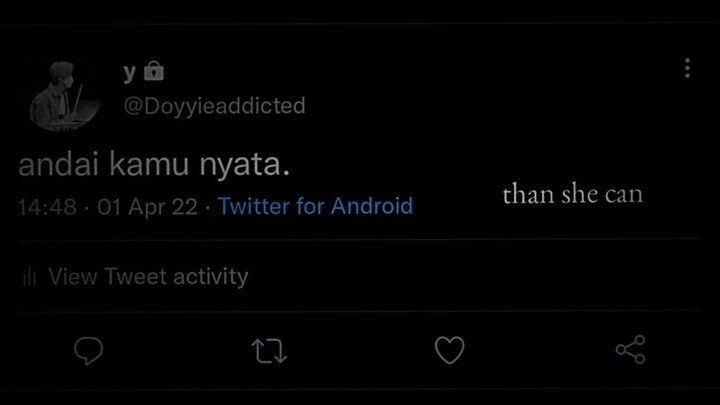Click the retweet arrows icon

pyautogui.click(x=269, y=350)
